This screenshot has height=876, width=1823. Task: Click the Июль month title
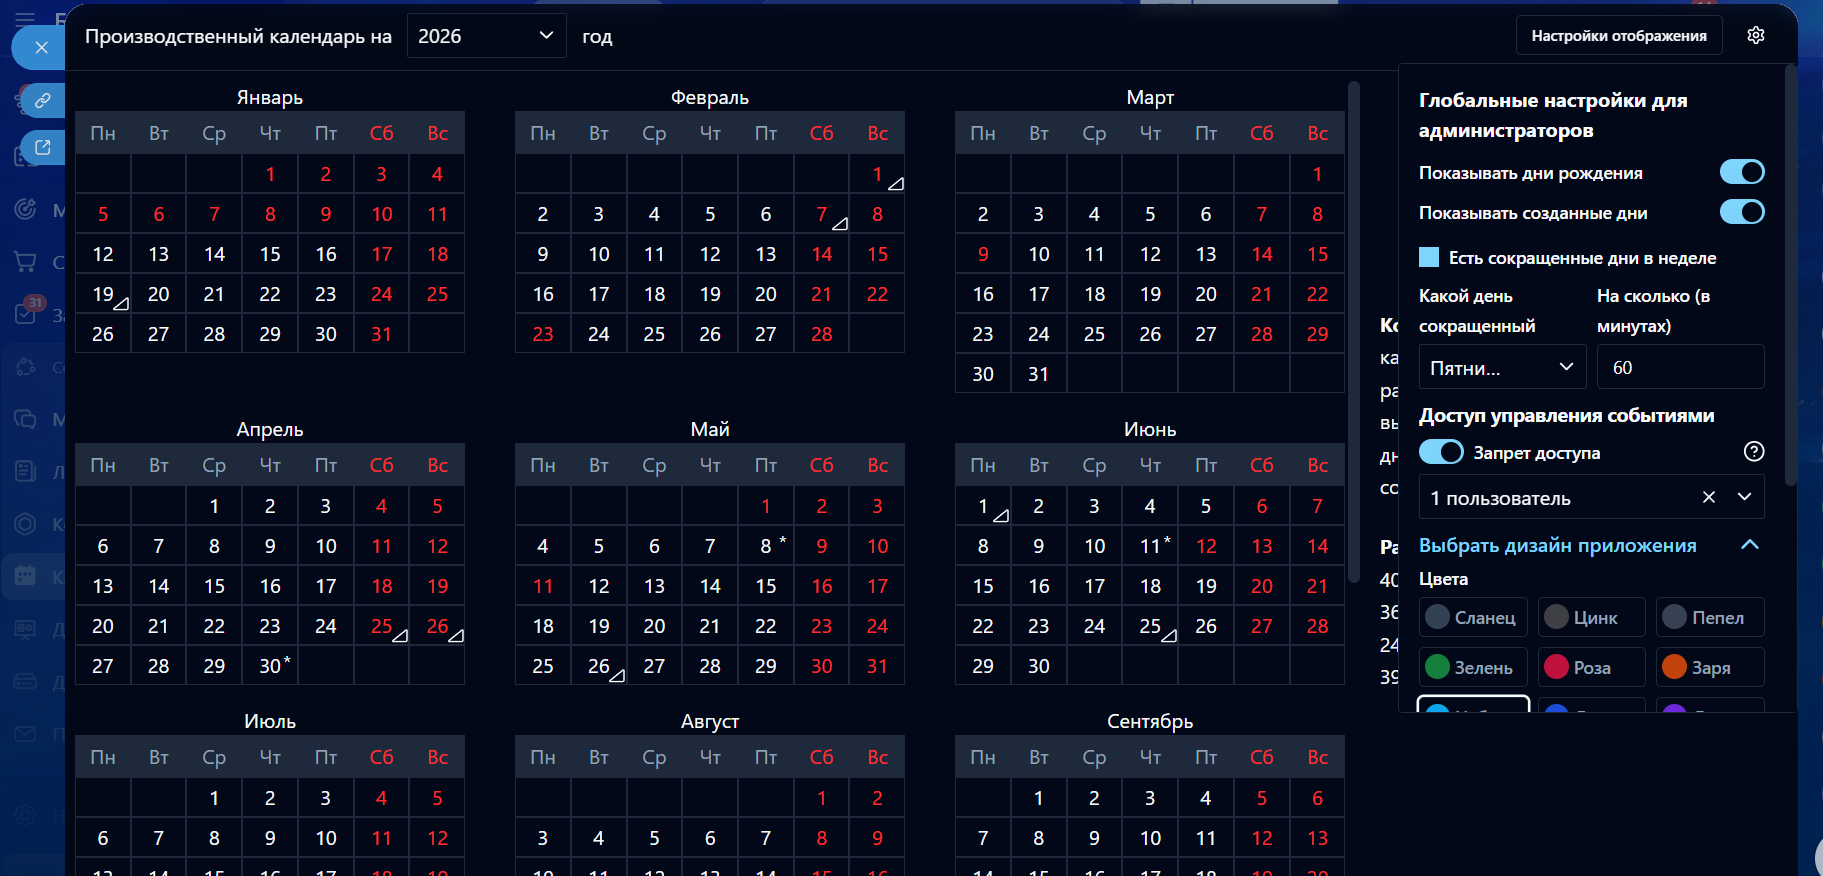[270, 721]
